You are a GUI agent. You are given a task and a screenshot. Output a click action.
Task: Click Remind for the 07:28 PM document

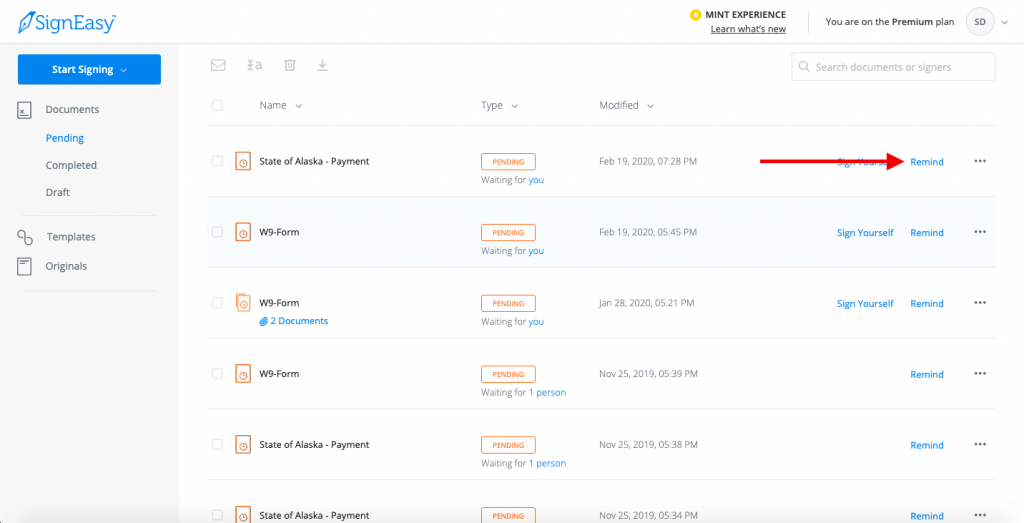pyautogui.click(x=927, y=162)
